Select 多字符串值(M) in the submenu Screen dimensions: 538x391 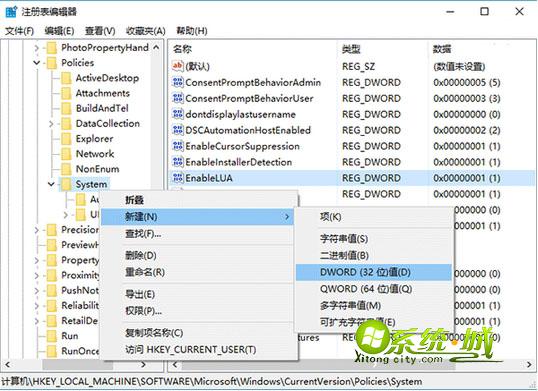coord(373,306)
